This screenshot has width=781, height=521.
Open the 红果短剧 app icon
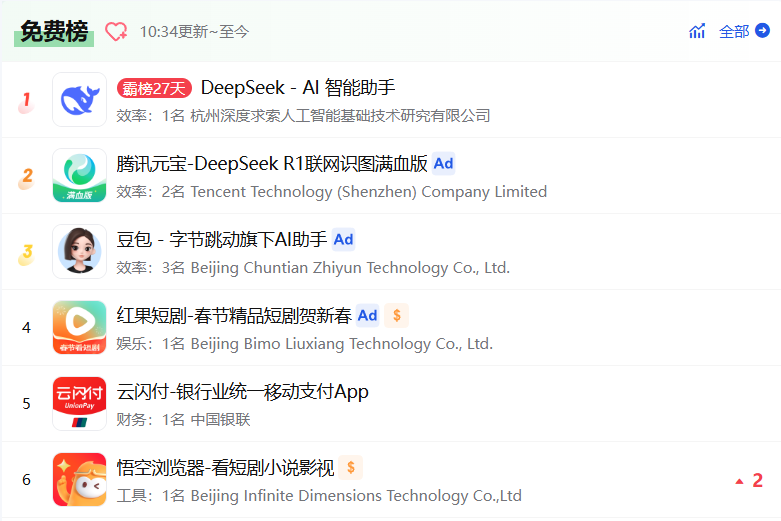pyautogui.click(x=80, y=327)
